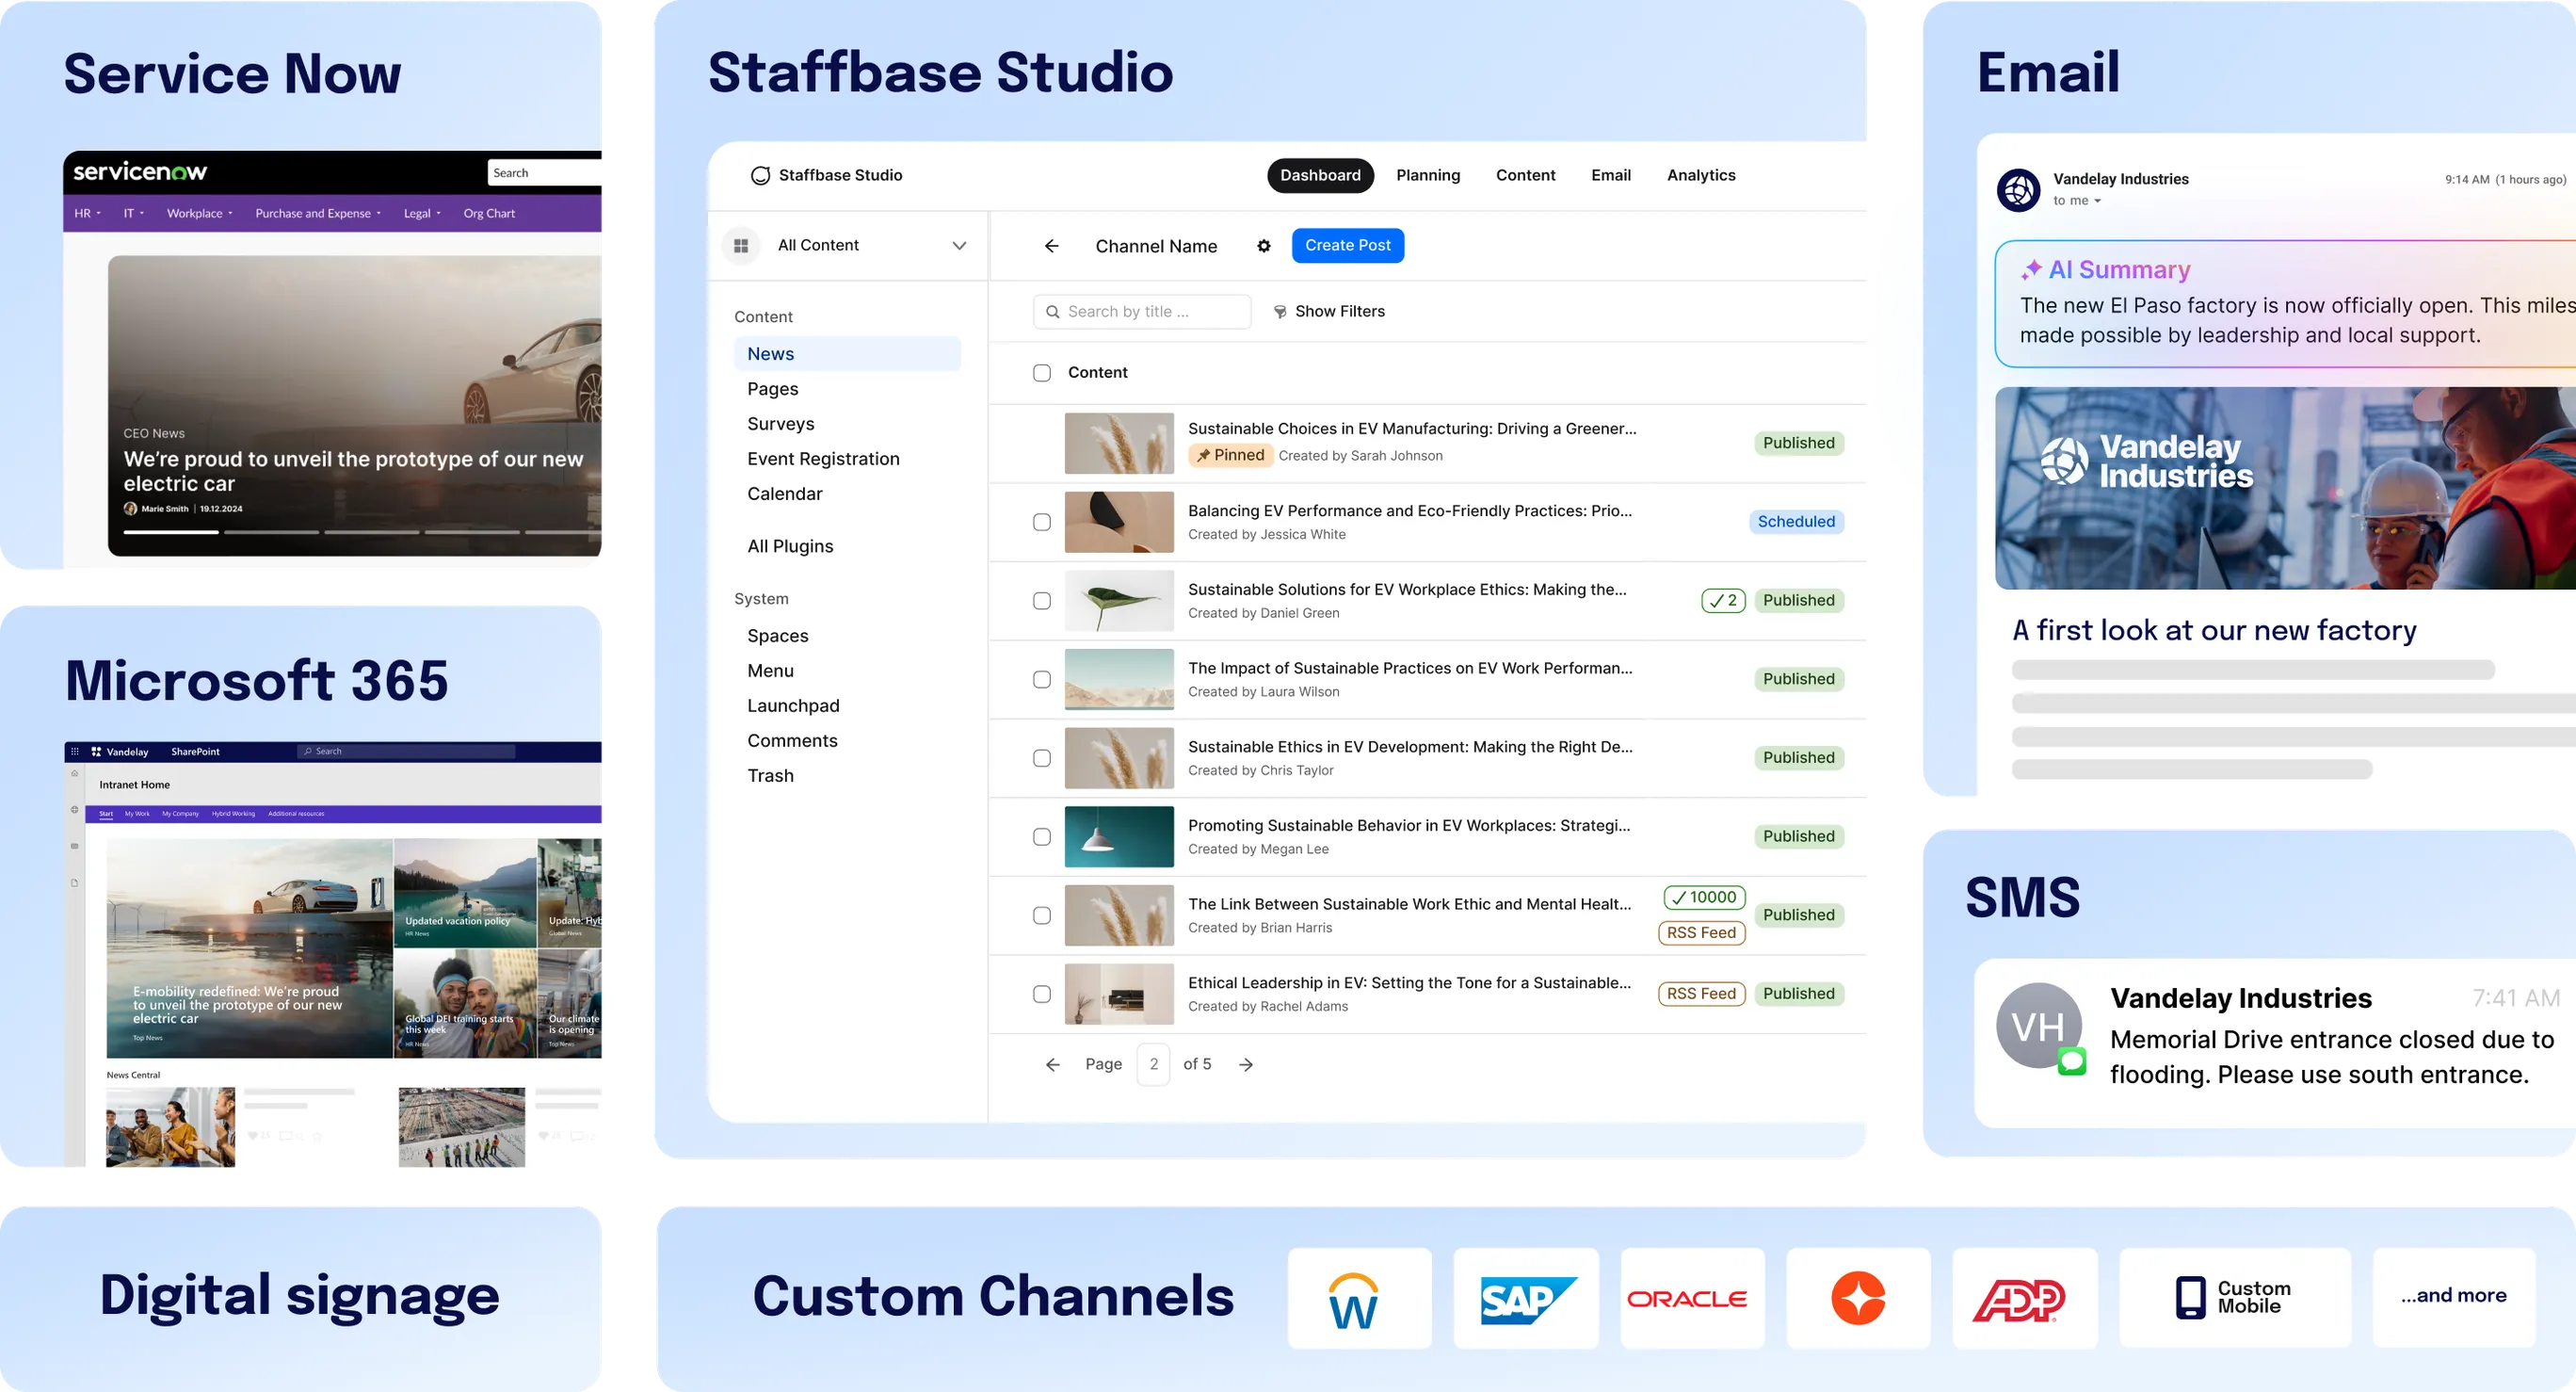Check The Link Between Sustainable Work checkbox
The image size is (2576, 1392).
[x=1042, y=916]
